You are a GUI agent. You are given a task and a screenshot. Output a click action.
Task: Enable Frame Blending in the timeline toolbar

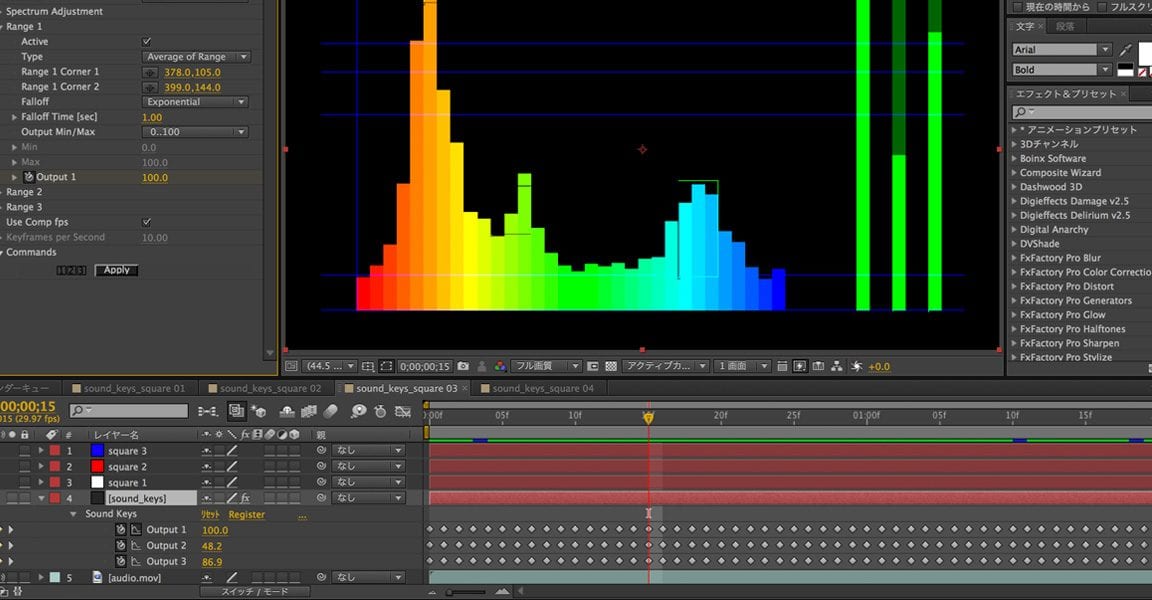(x=309, y=412)
